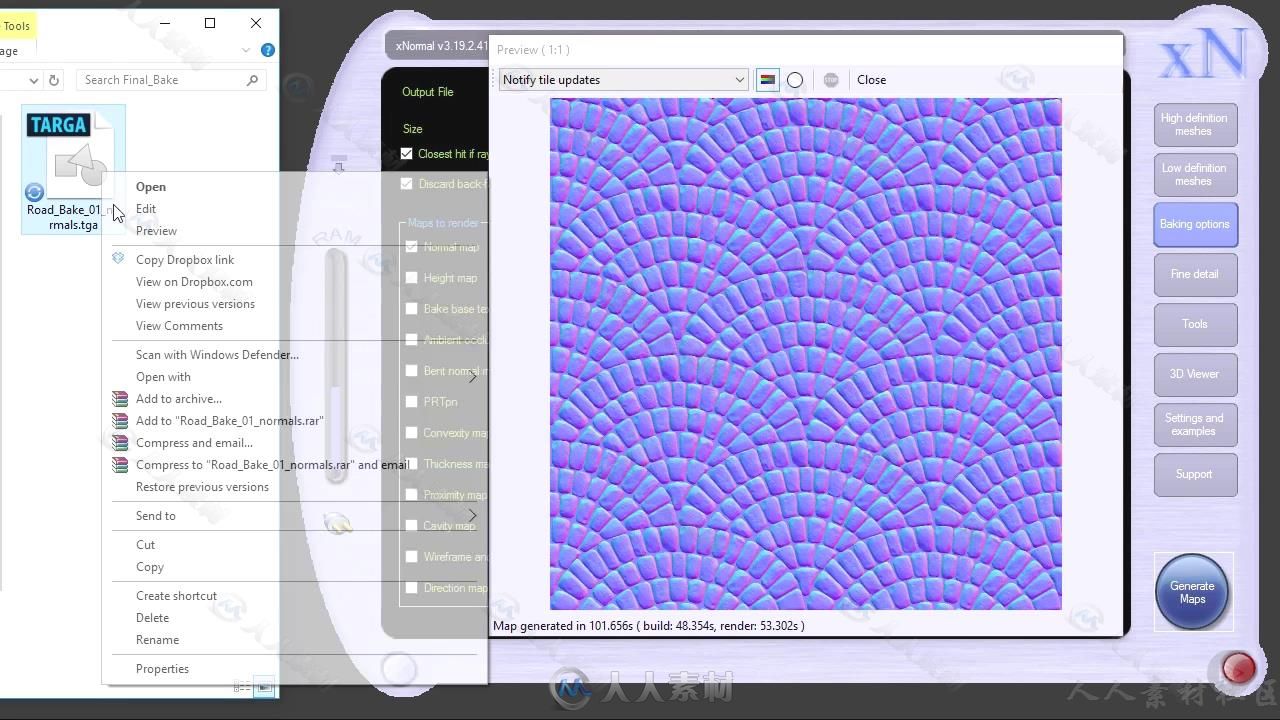This screenshot has height=720, width=1280.
Task: Enable the Proximity map checkbox
Action: coord(411,495)
